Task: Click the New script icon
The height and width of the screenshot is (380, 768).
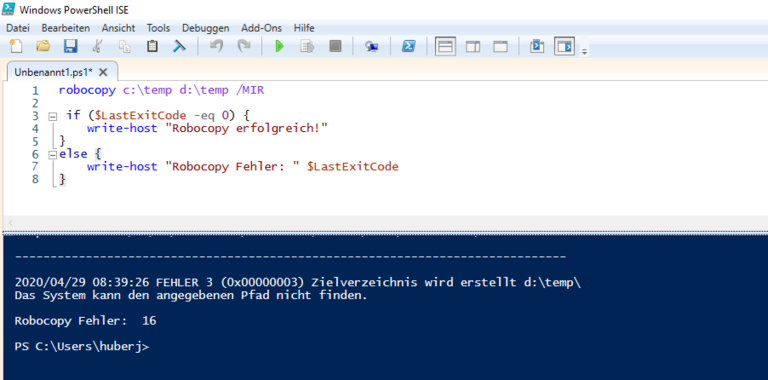Action: 16,47
